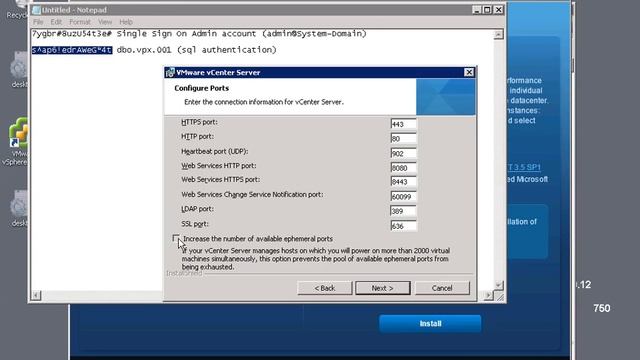
Task: Click the Single Sign On Admin account line
Action: pyautogui.click(x=199, y=33)
